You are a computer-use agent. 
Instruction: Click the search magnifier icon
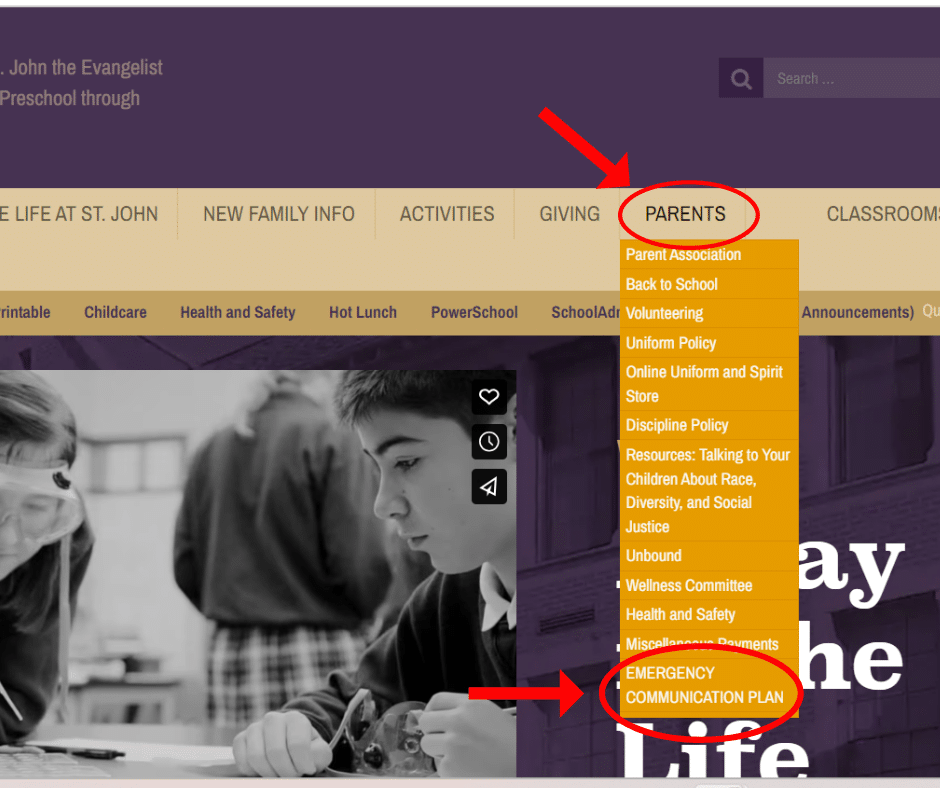(x=741, y=78)
